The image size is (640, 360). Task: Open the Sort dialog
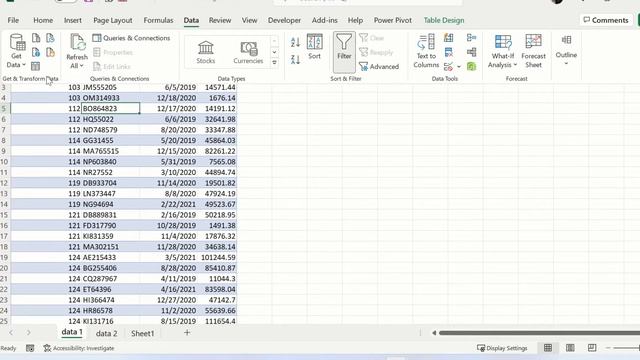click(314, 47)
